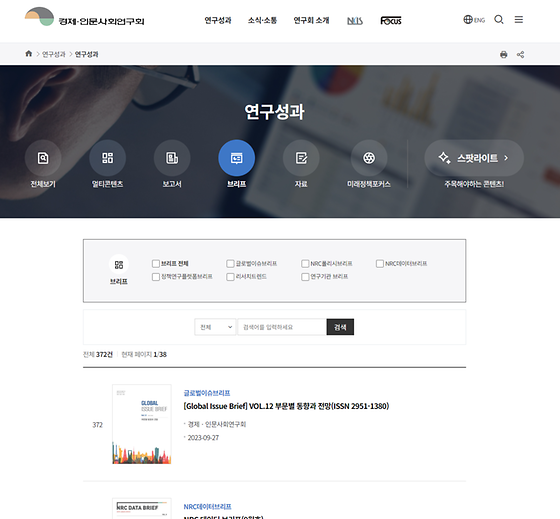Image resolution: width=560 pixels, height=519 pixels.
Task: Select the 브리프 category icon
Action: click(236, 158)
